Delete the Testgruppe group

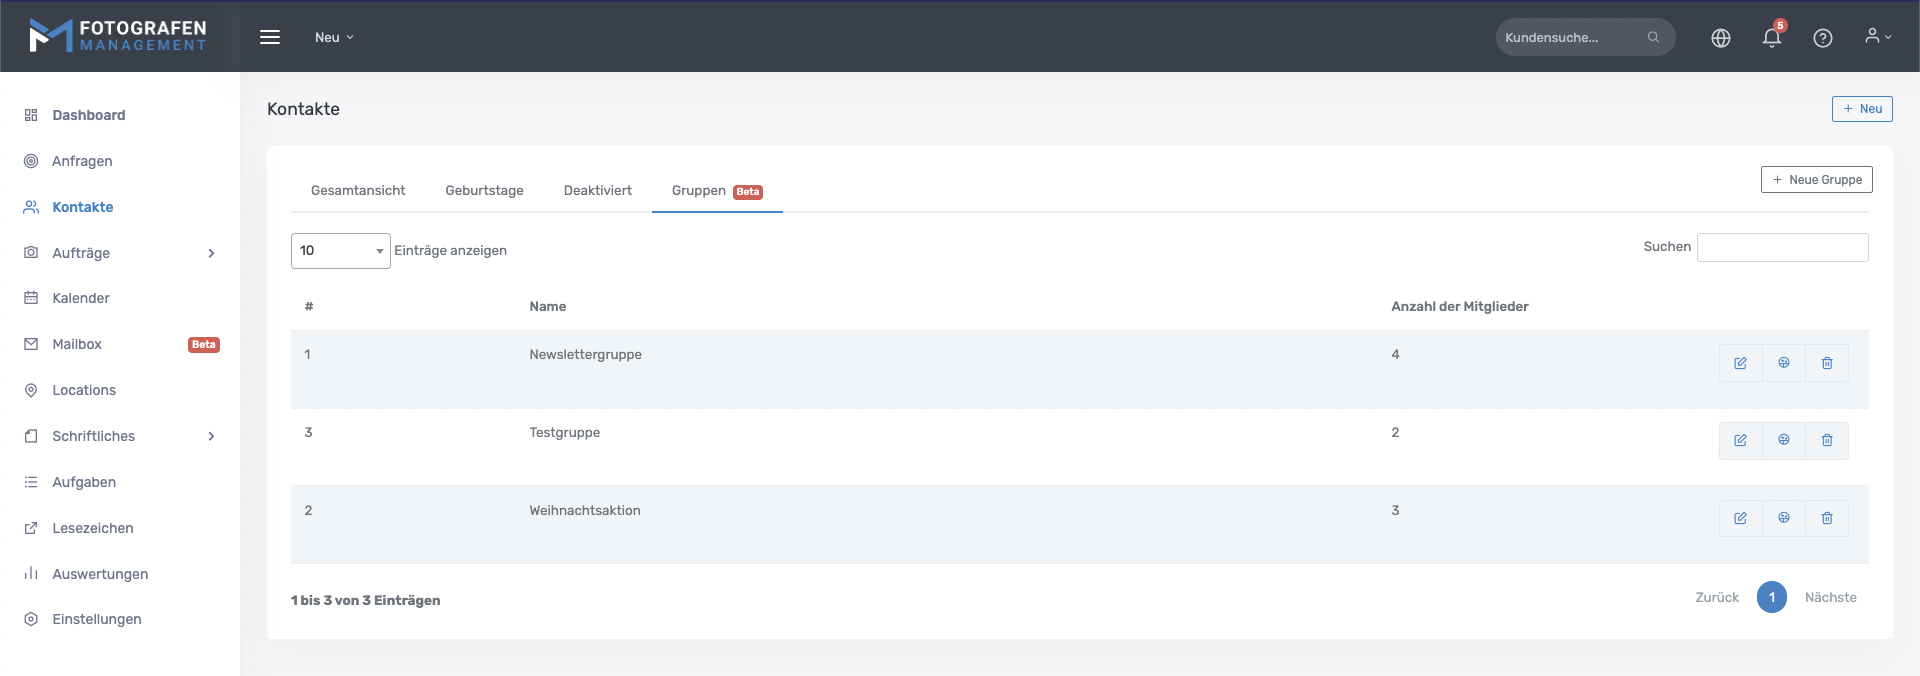pyautogui.click(x=1826, y=440)
